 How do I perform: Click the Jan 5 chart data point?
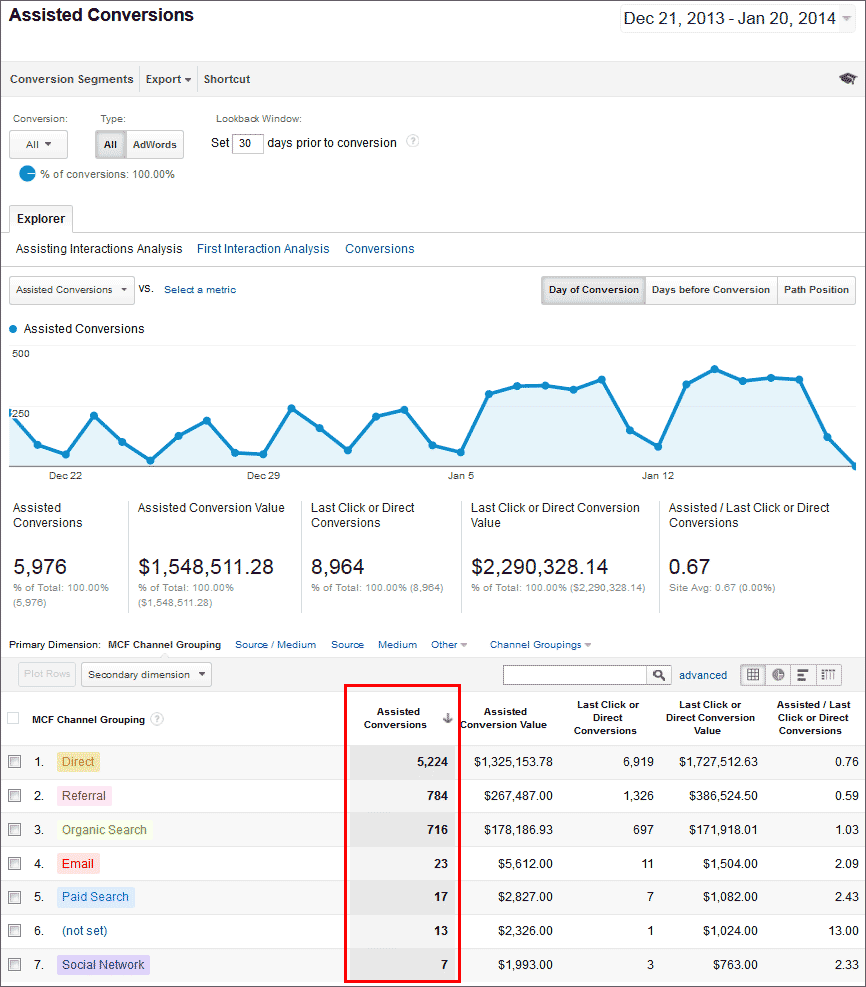(460, 453)
